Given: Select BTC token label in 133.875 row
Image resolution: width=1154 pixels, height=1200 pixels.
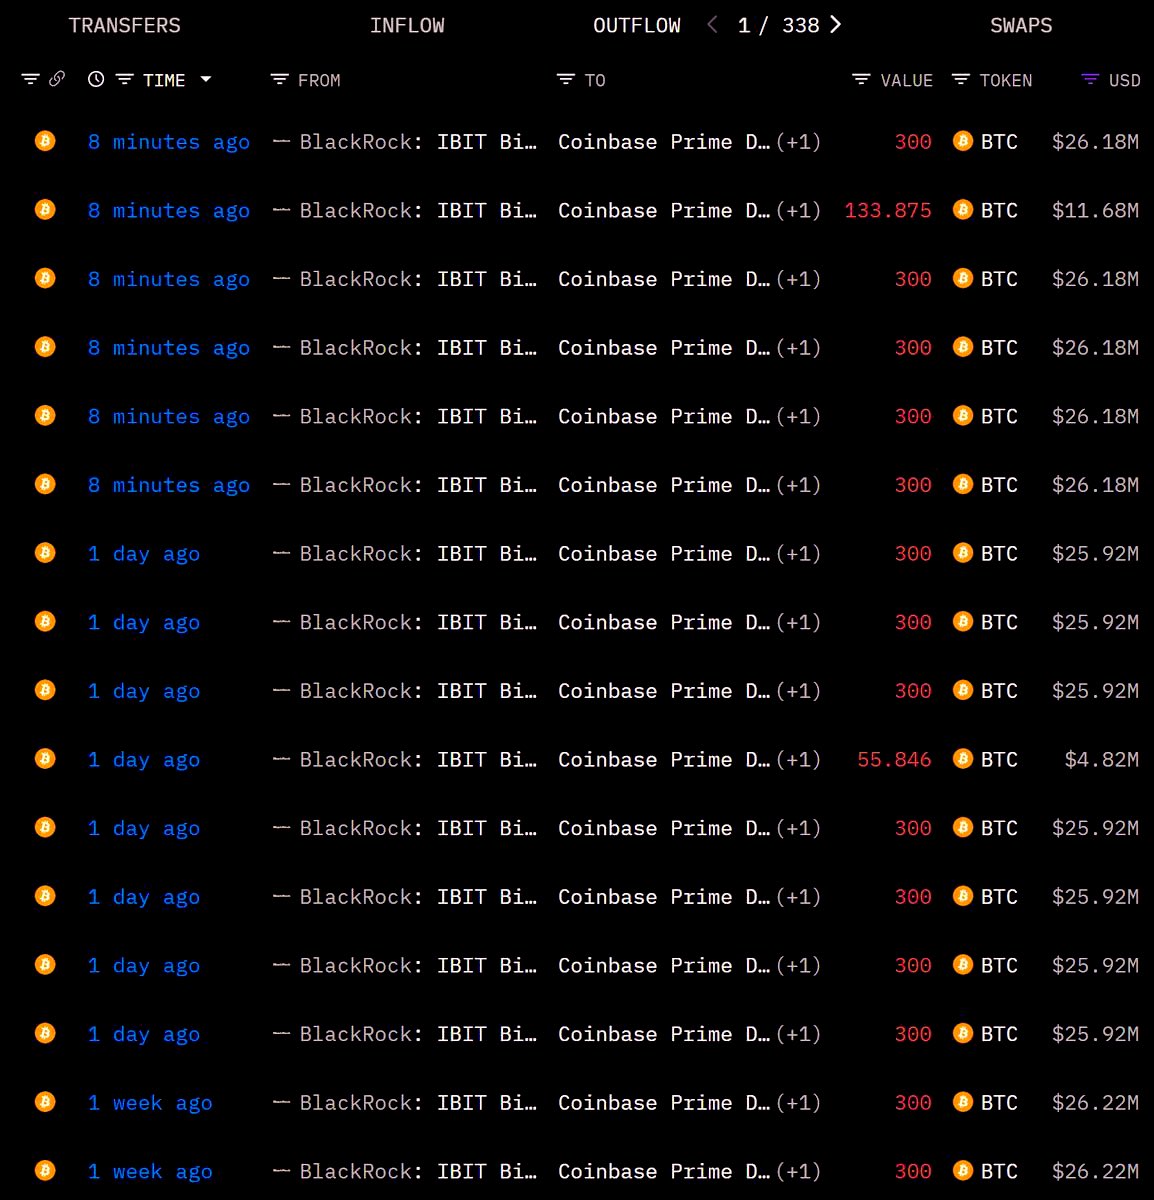Looking at the screenshot, I should (999, 211).
